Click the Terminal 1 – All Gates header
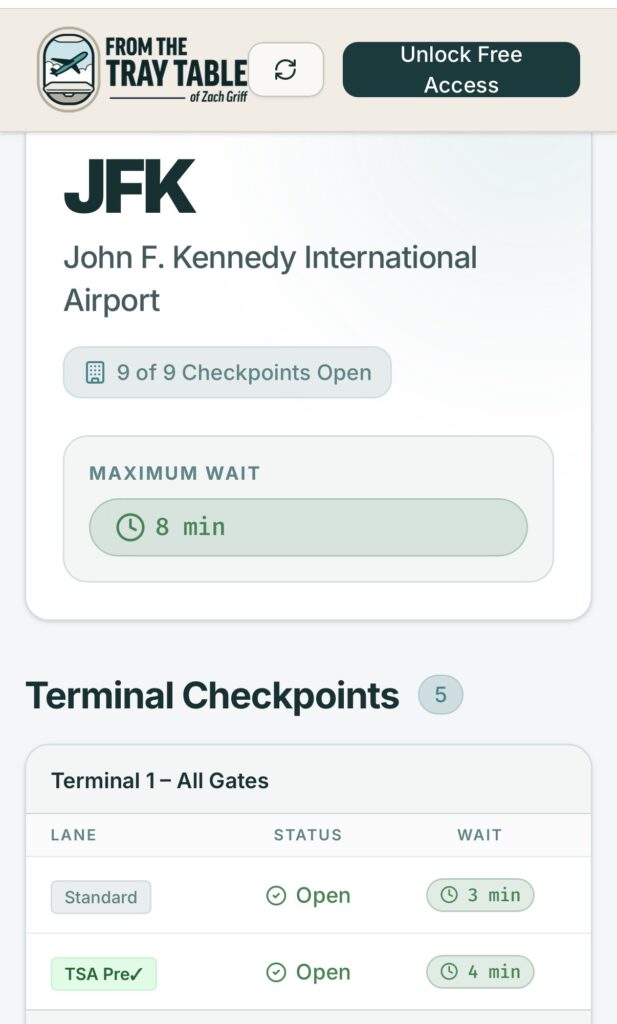The image size is (617, 1024). [x=160, y=780]
